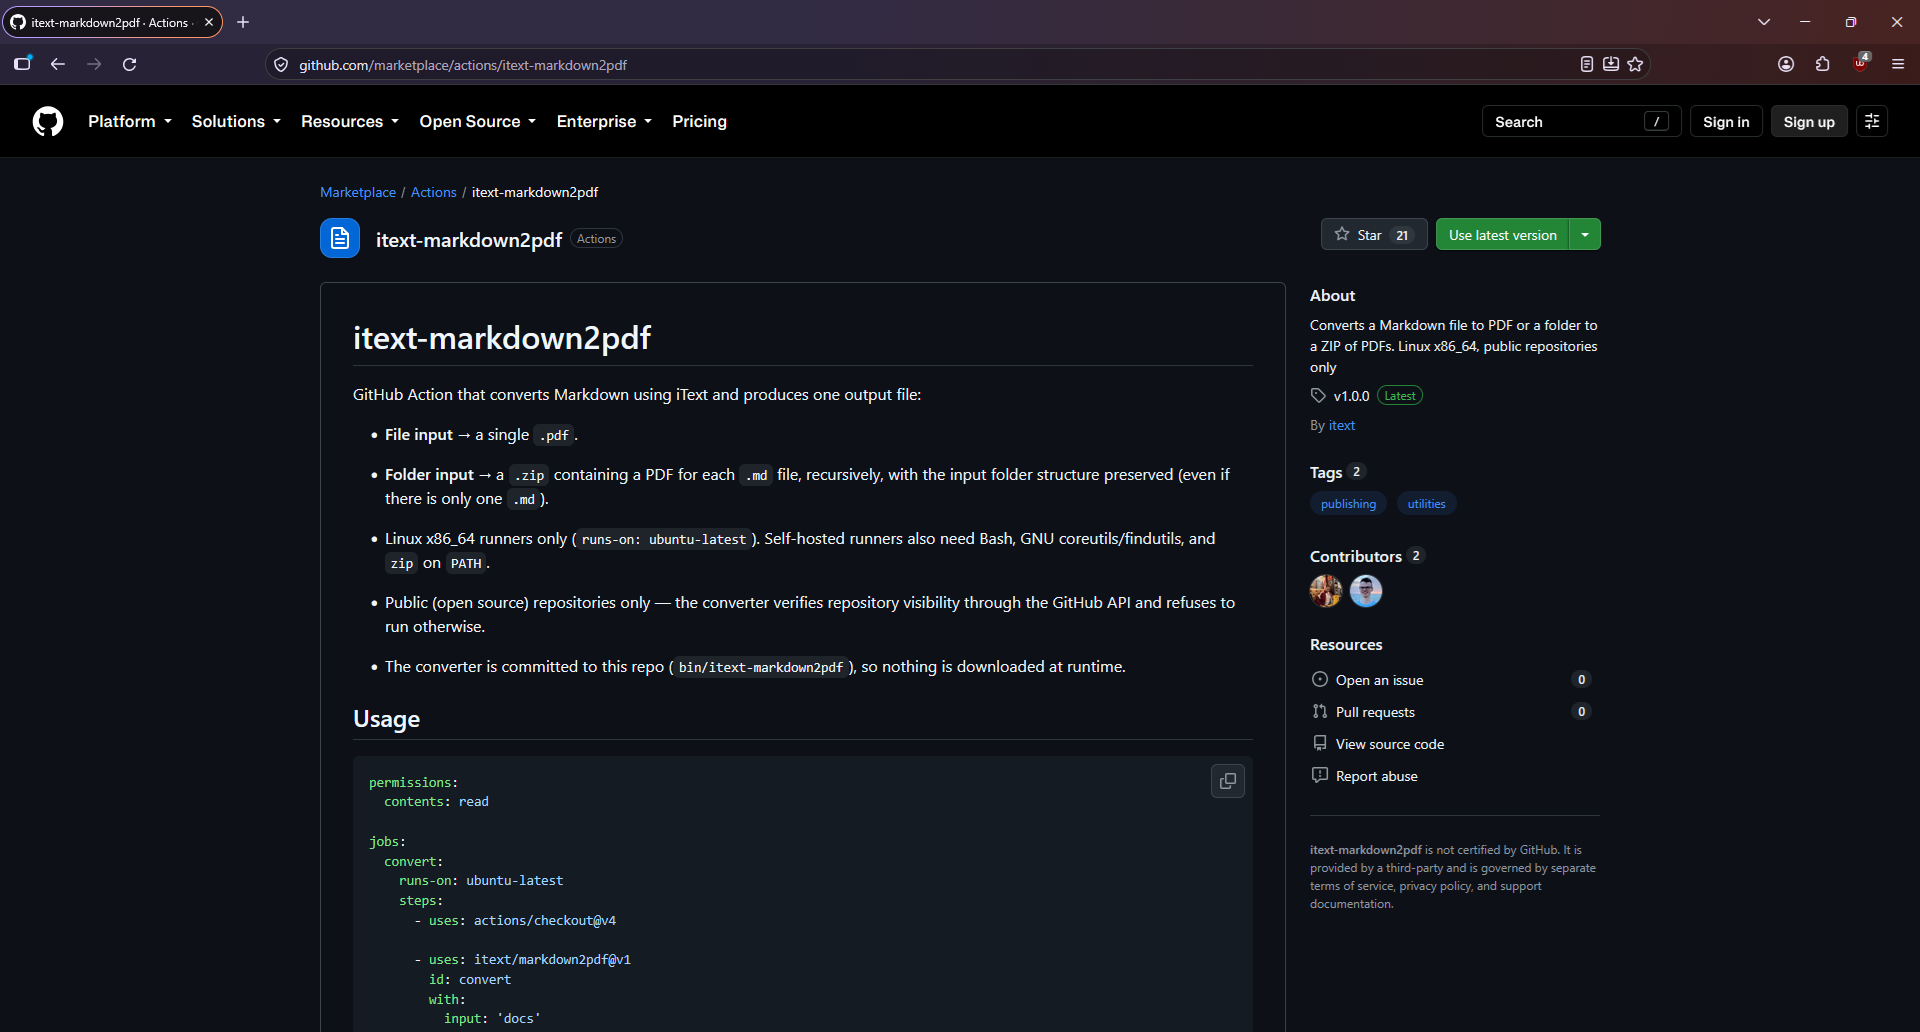Open the GitHub home logo
1920x1032 pixels.
coord(48,122)
